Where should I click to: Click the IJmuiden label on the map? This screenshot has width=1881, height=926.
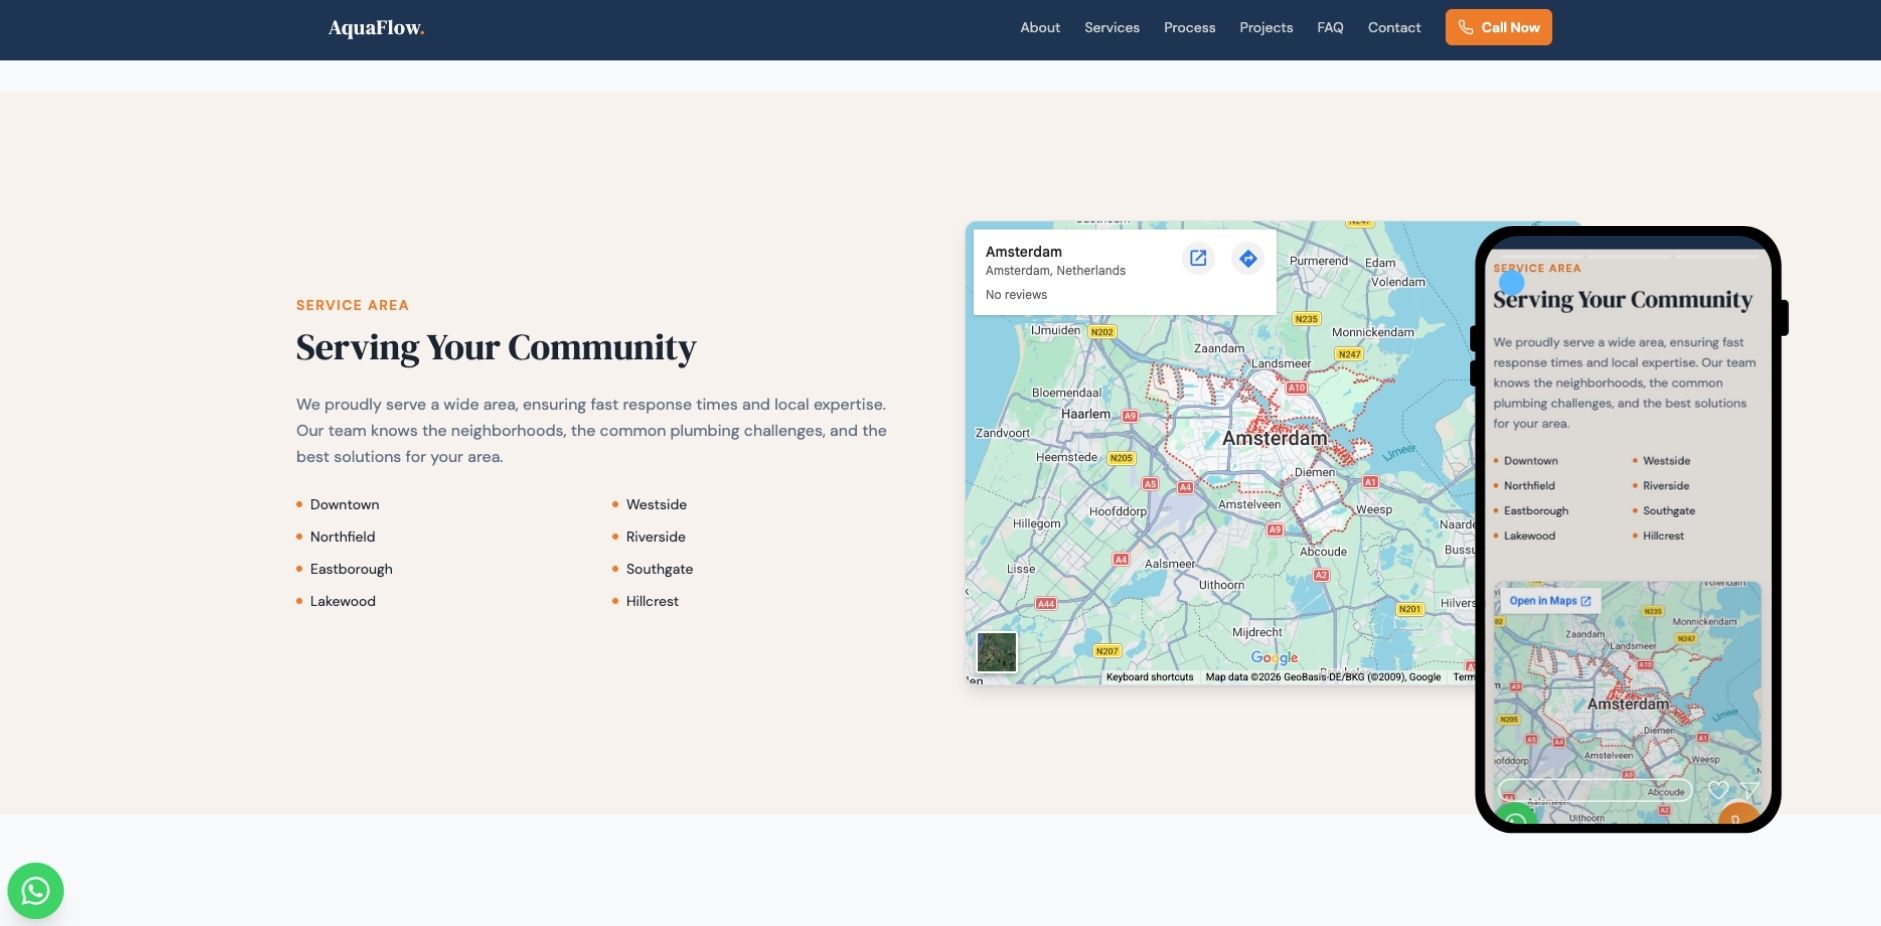click(1055, 330)
